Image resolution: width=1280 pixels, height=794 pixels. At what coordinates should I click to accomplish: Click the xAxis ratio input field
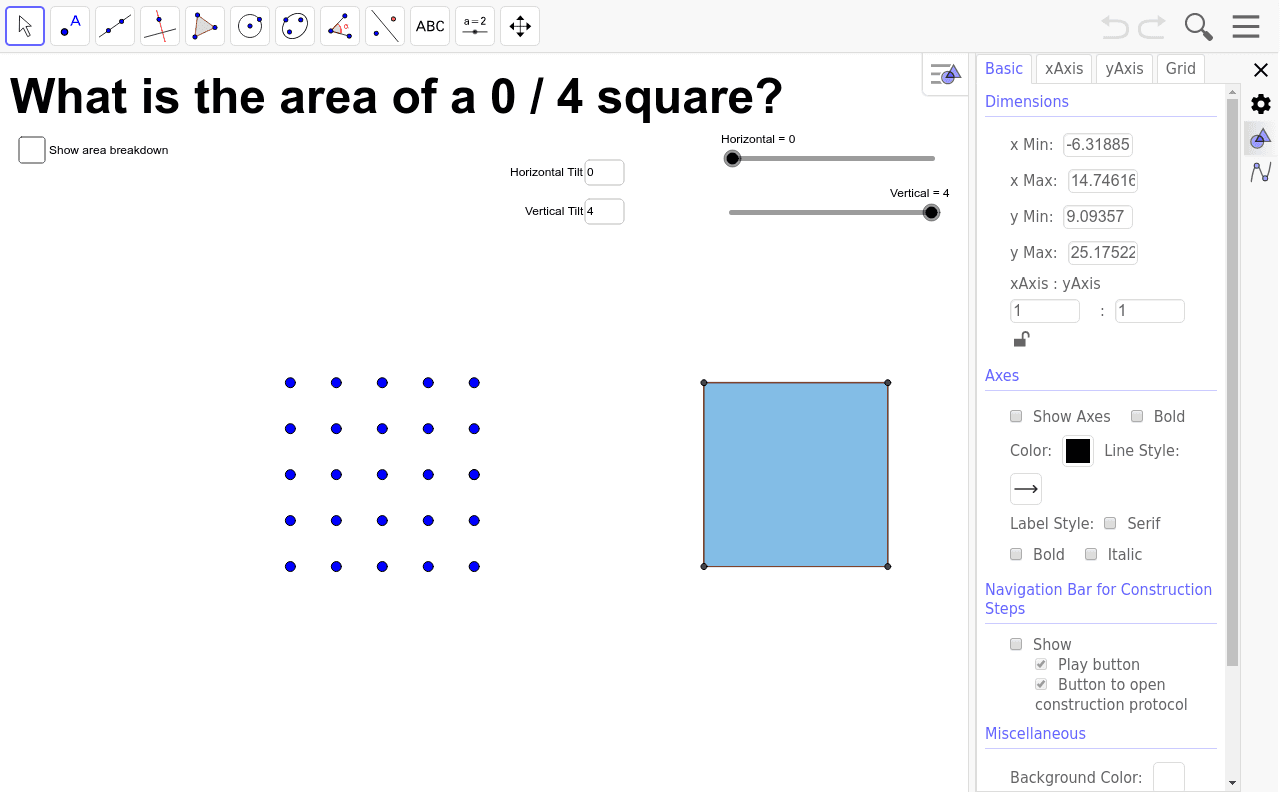[1045, 311]
